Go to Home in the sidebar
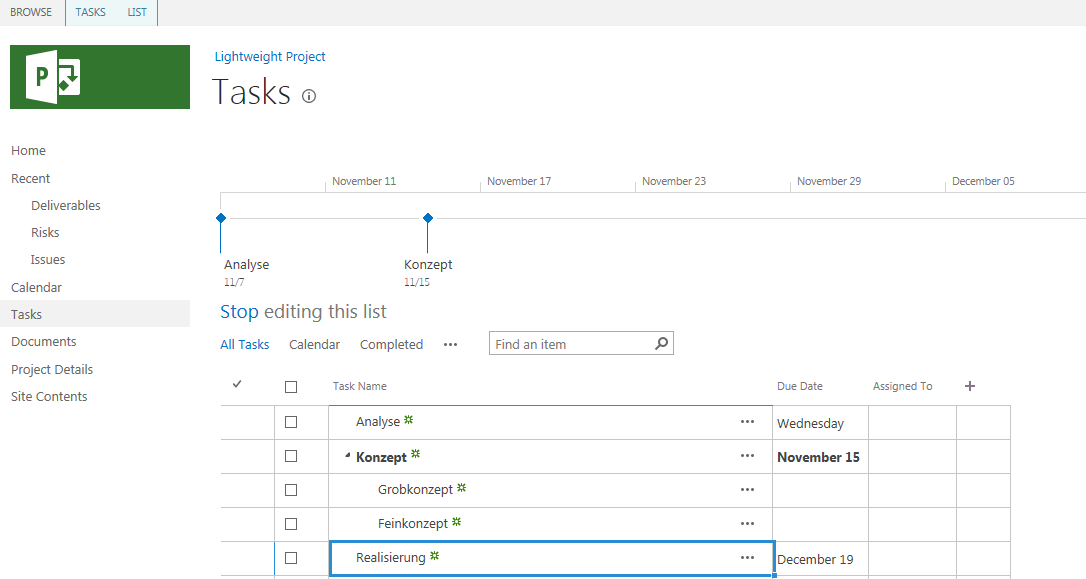This screenshot has width=1086, height=579. [x=28, y=150]
